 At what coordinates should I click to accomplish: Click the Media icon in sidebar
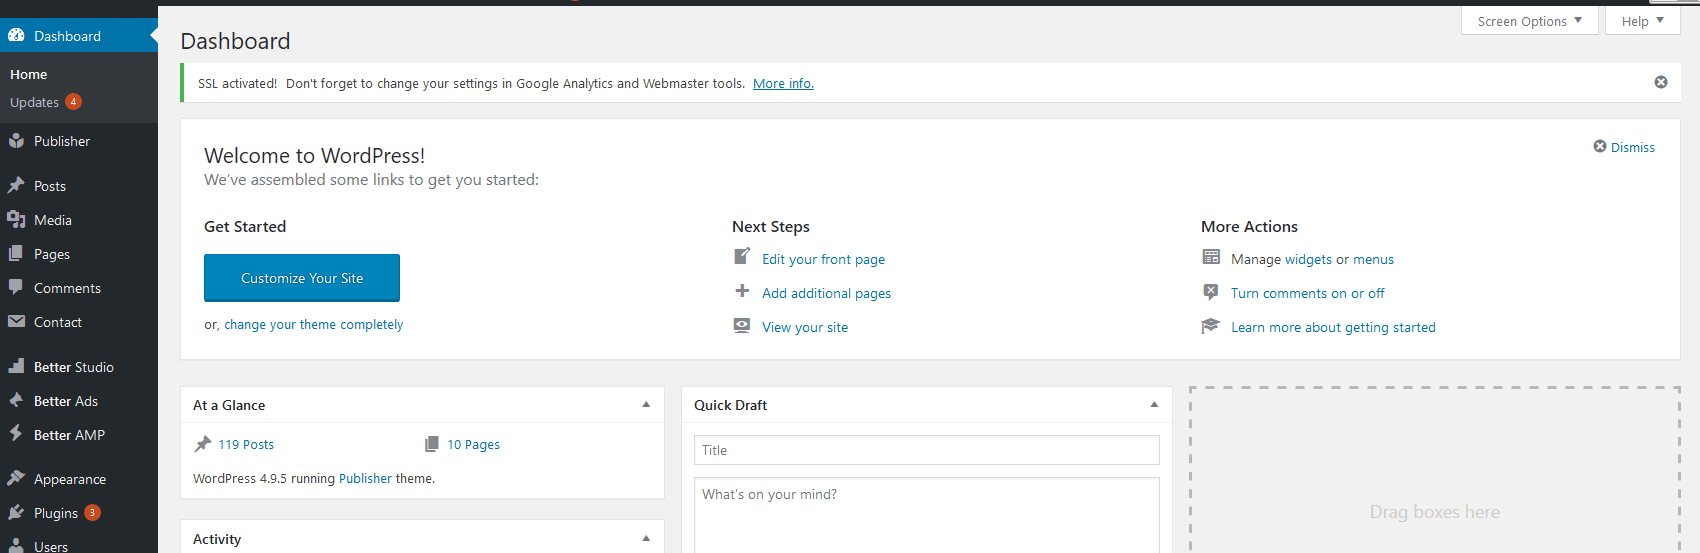[x=16, y=220]
